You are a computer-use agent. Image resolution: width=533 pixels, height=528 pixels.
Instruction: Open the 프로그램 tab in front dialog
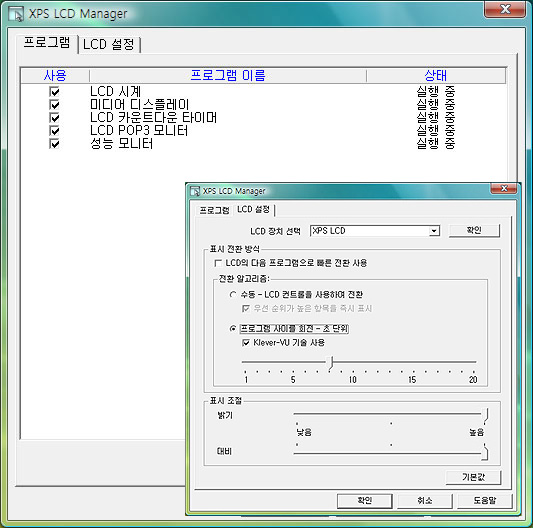pyautogui.click(x=214, y=210)
